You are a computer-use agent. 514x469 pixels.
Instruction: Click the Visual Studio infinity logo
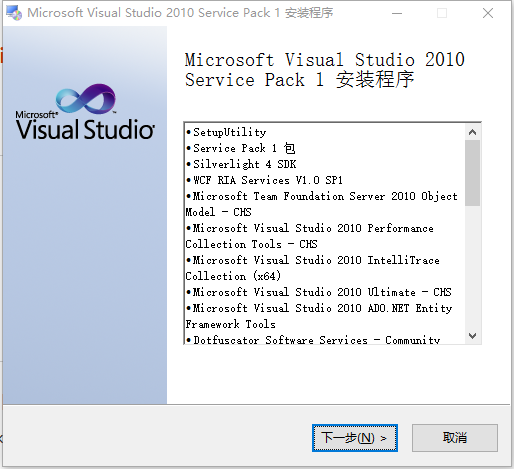(x=85, y=99)
